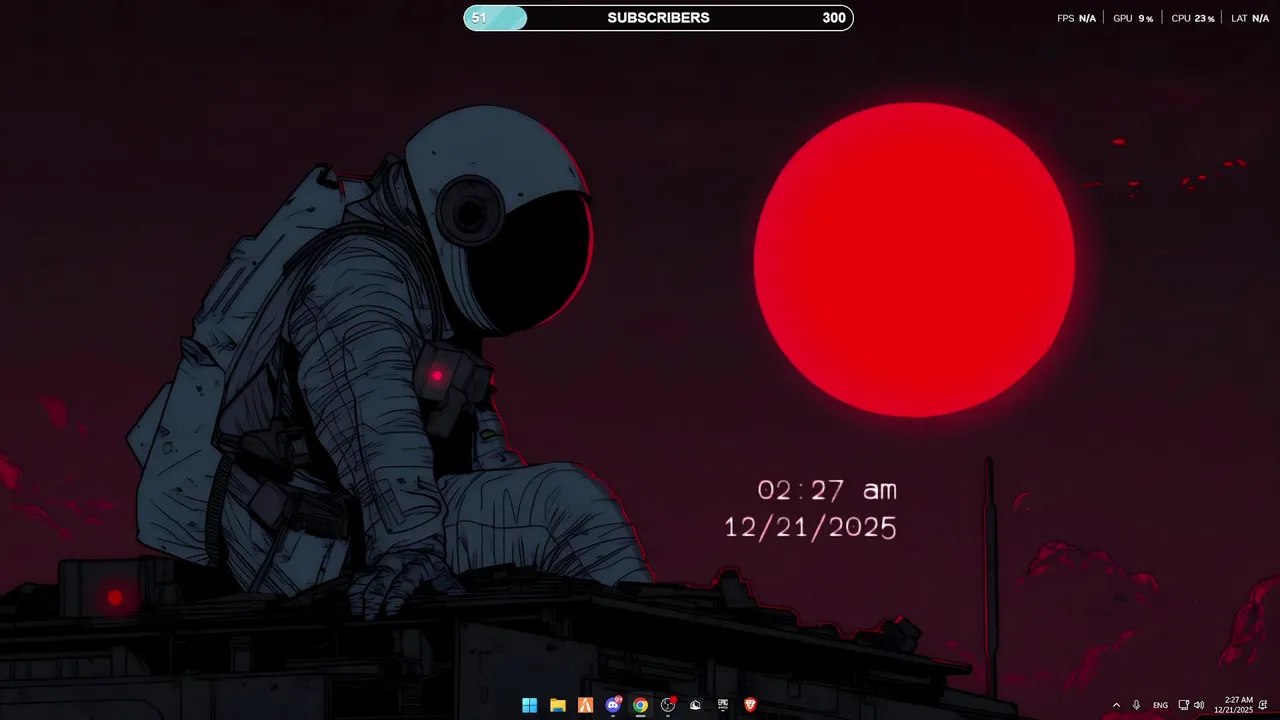
Task: Show hidden system tray icons
Action: [x=1116, y=705]
